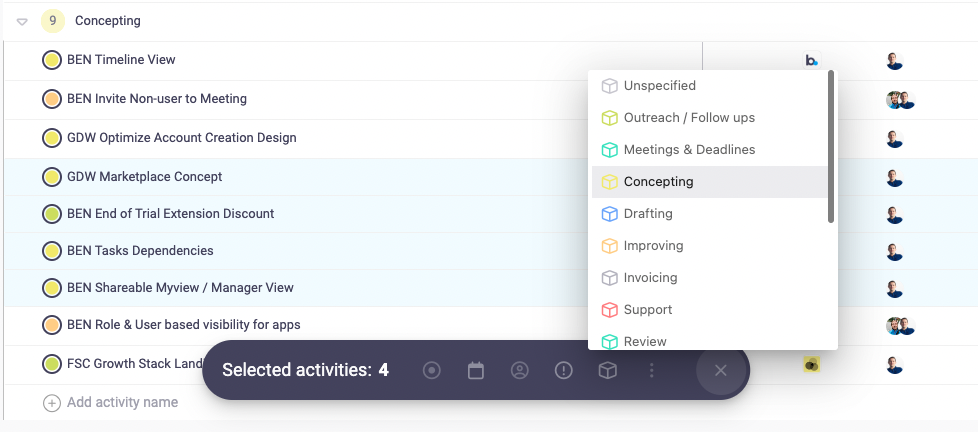The width and height of the screenshot is (978, 432).
Task: Select Meetings & Deadlines option
Action: tap(689, 150)
